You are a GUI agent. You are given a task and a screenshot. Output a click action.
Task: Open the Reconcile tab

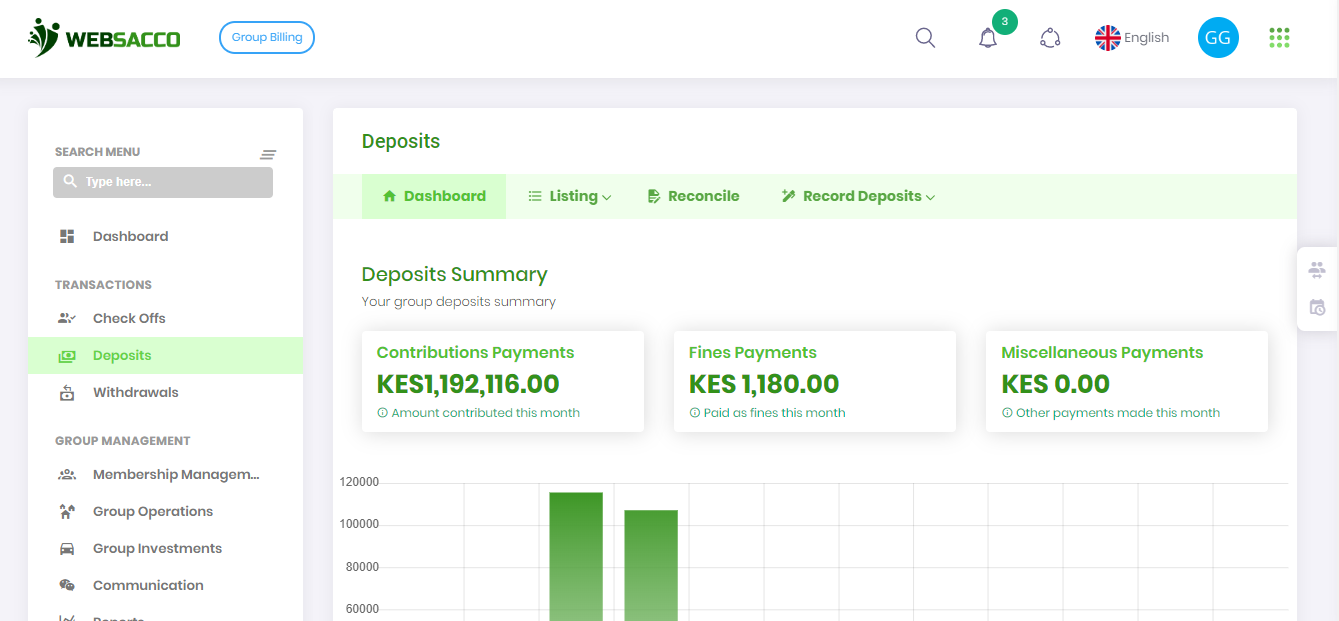692,195
